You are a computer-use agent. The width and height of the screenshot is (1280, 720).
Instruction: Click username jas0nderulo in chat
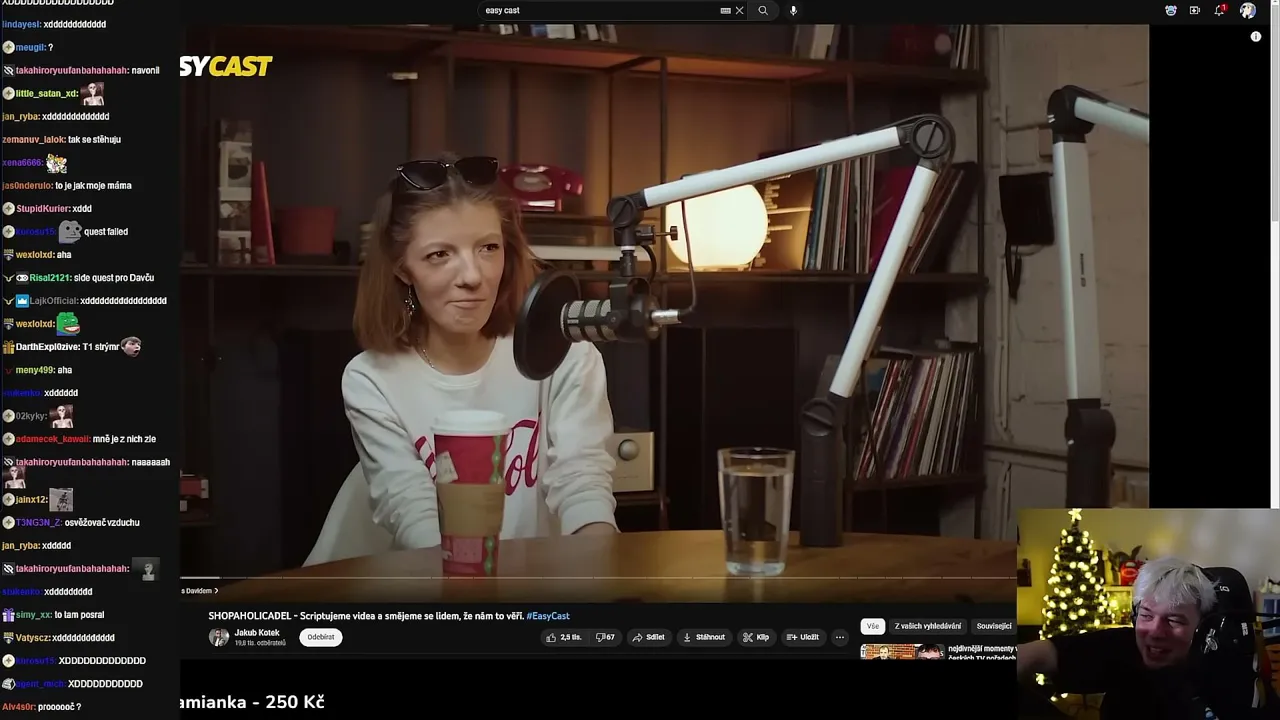coord(27,186)
